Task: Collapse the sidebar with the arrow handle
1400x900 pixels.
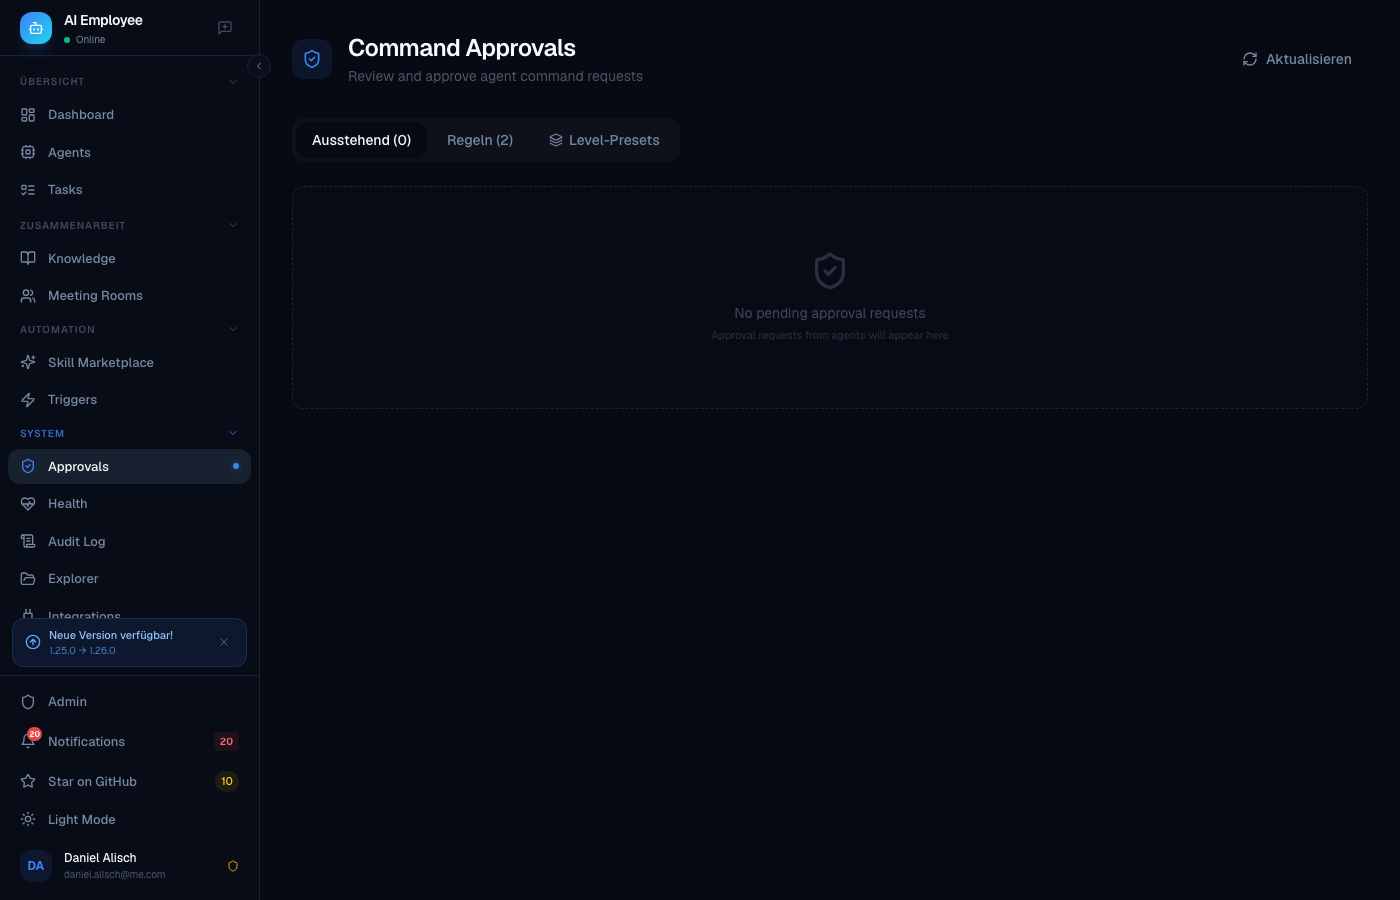Action: point(259,66)
